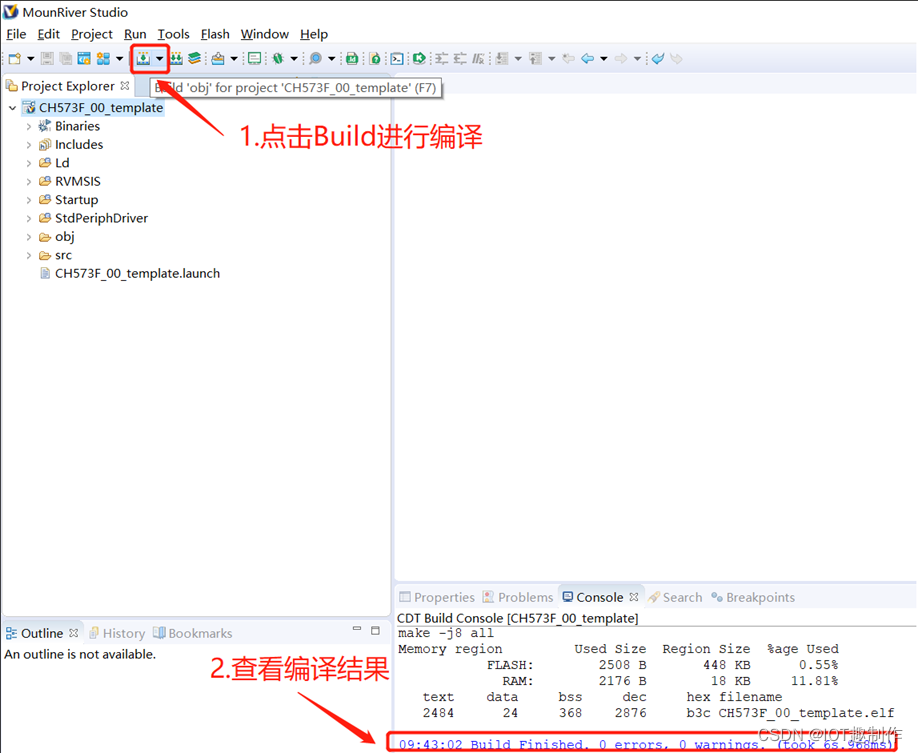Click the grayed-out return arrow toolbar icon
The width and height of the screenshot is (918, 753).
point(676,59)
